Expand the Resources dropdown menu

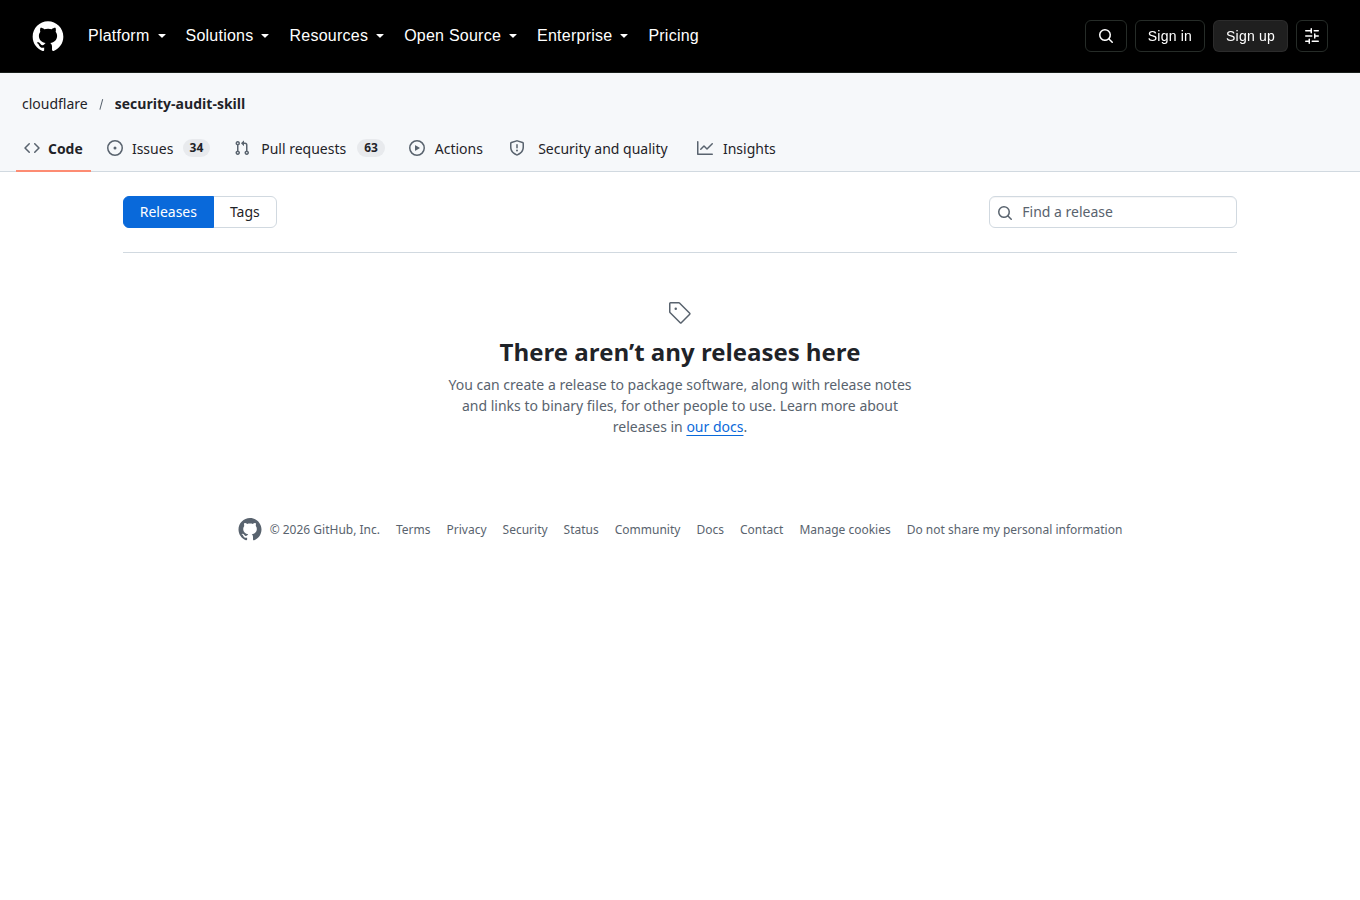click(337, 36)
